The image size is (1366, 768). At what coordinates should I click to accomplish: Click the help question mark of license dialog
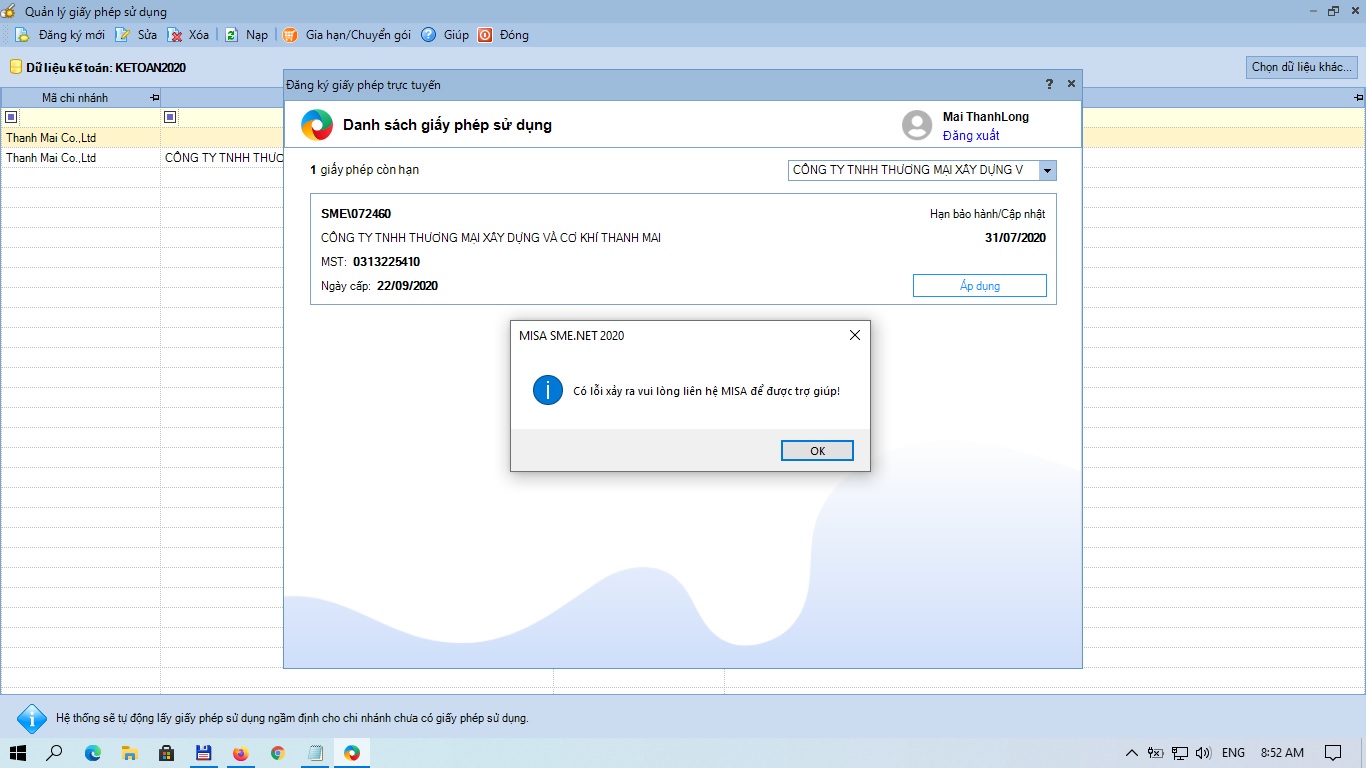tap(1049, 85)
